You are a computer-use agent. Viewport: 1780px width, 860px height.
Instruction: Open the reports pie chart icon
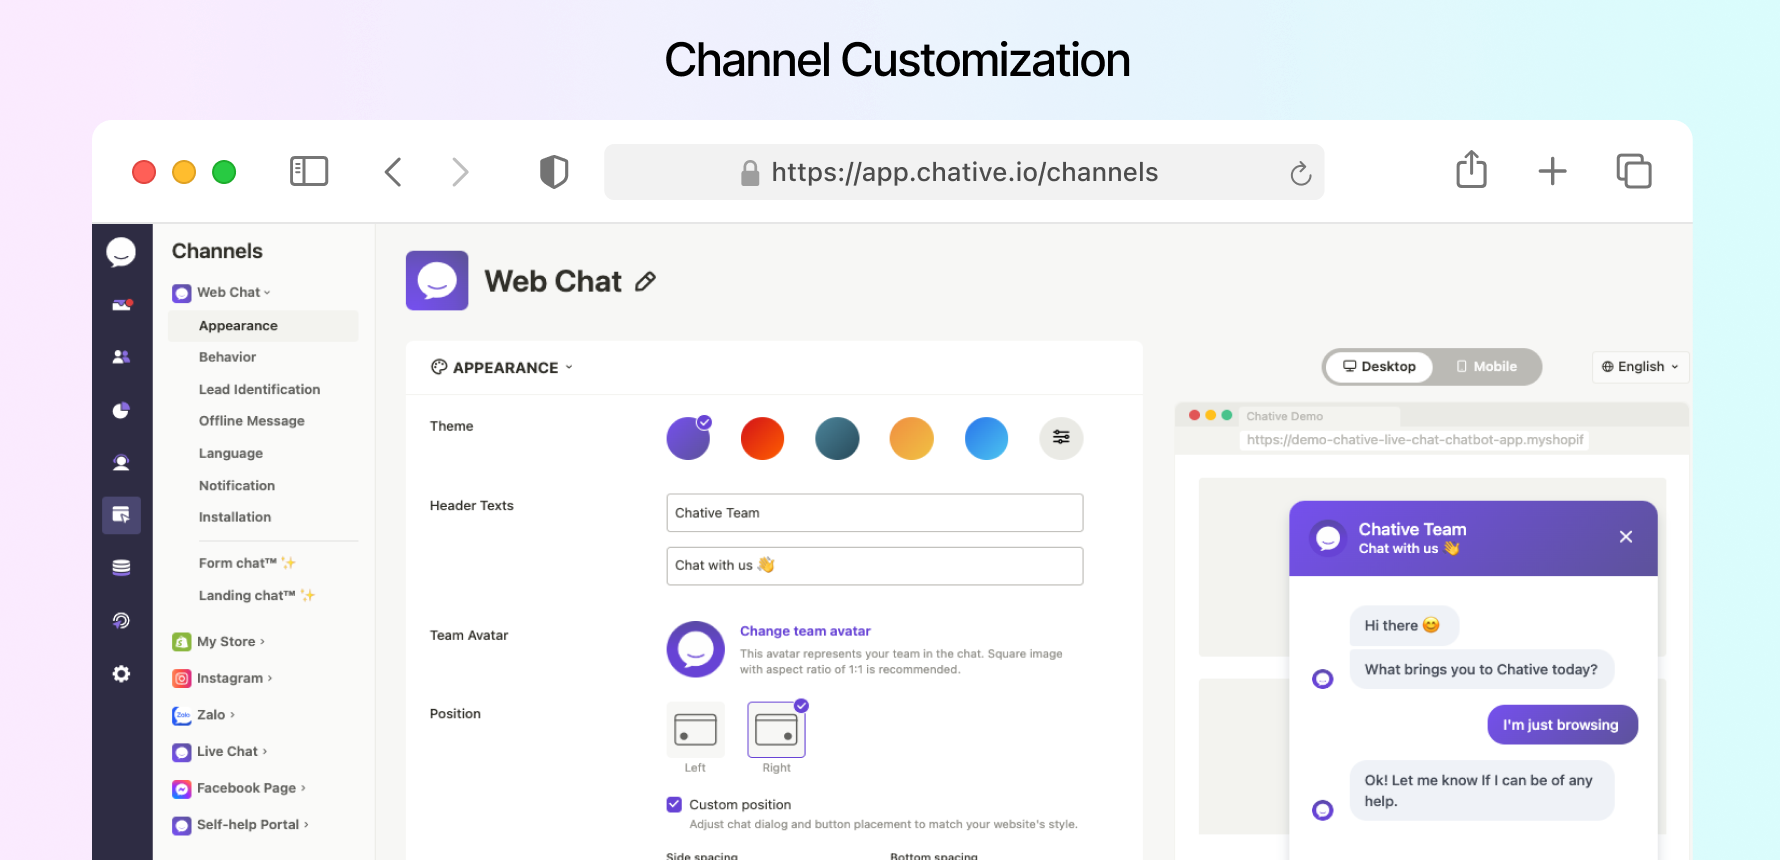[x=121, y=410]
